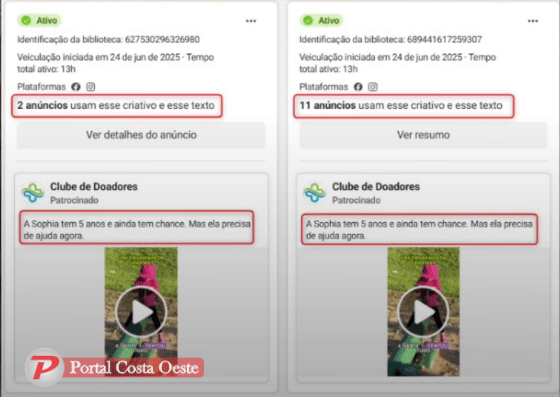Click Ativo status badge on ad 627530296326980
The width and height of the screenshot is (560, 397).
(x=39, y=20)
